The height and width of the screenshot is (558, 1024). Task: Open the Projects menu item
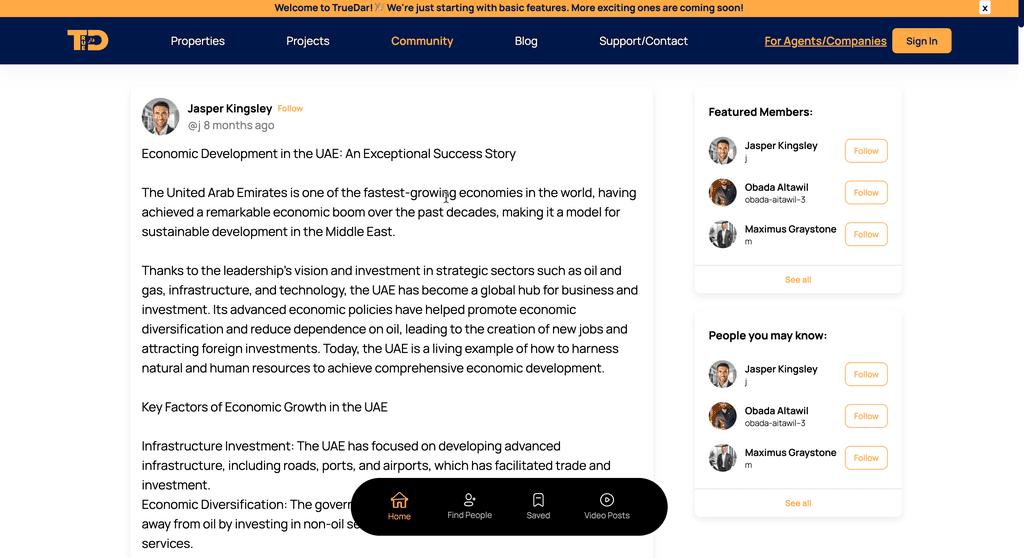click(308, 41)
